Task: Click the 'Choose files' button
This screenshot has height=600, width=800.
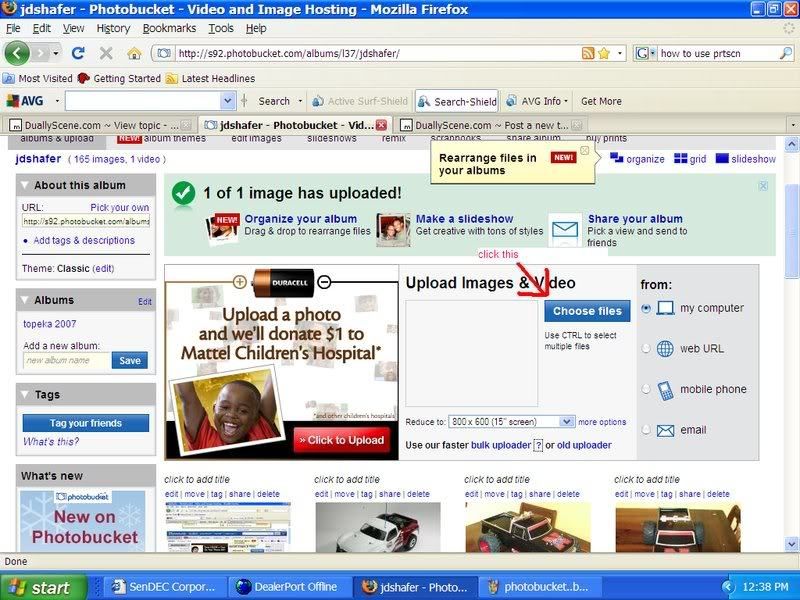Action: pos(587,311)
